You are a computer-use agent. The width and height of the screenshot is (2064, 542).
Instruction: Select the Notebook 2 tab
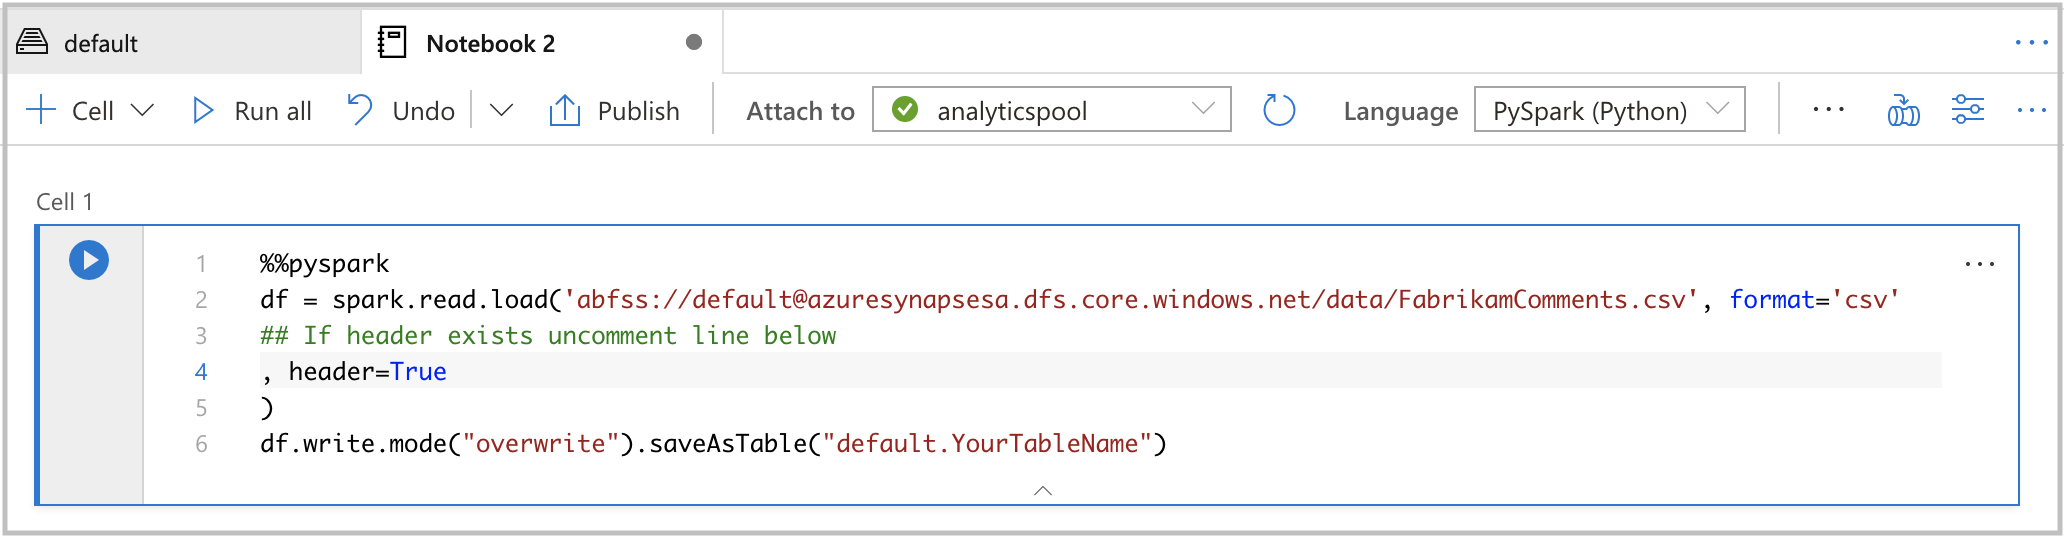click(x=490, y=43)
